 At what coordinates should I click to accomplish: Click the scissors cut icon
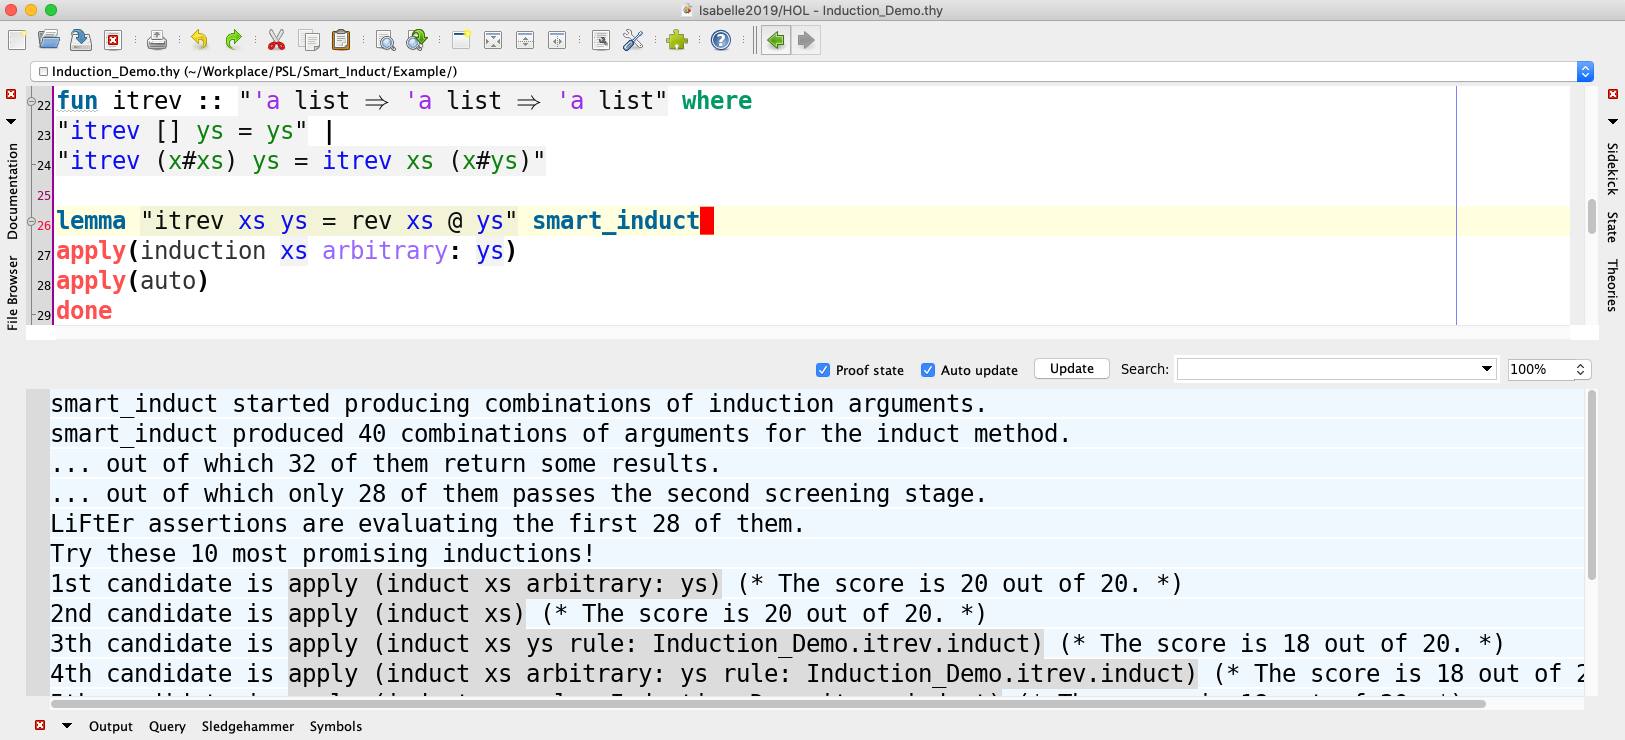click(x=276, y=40)
